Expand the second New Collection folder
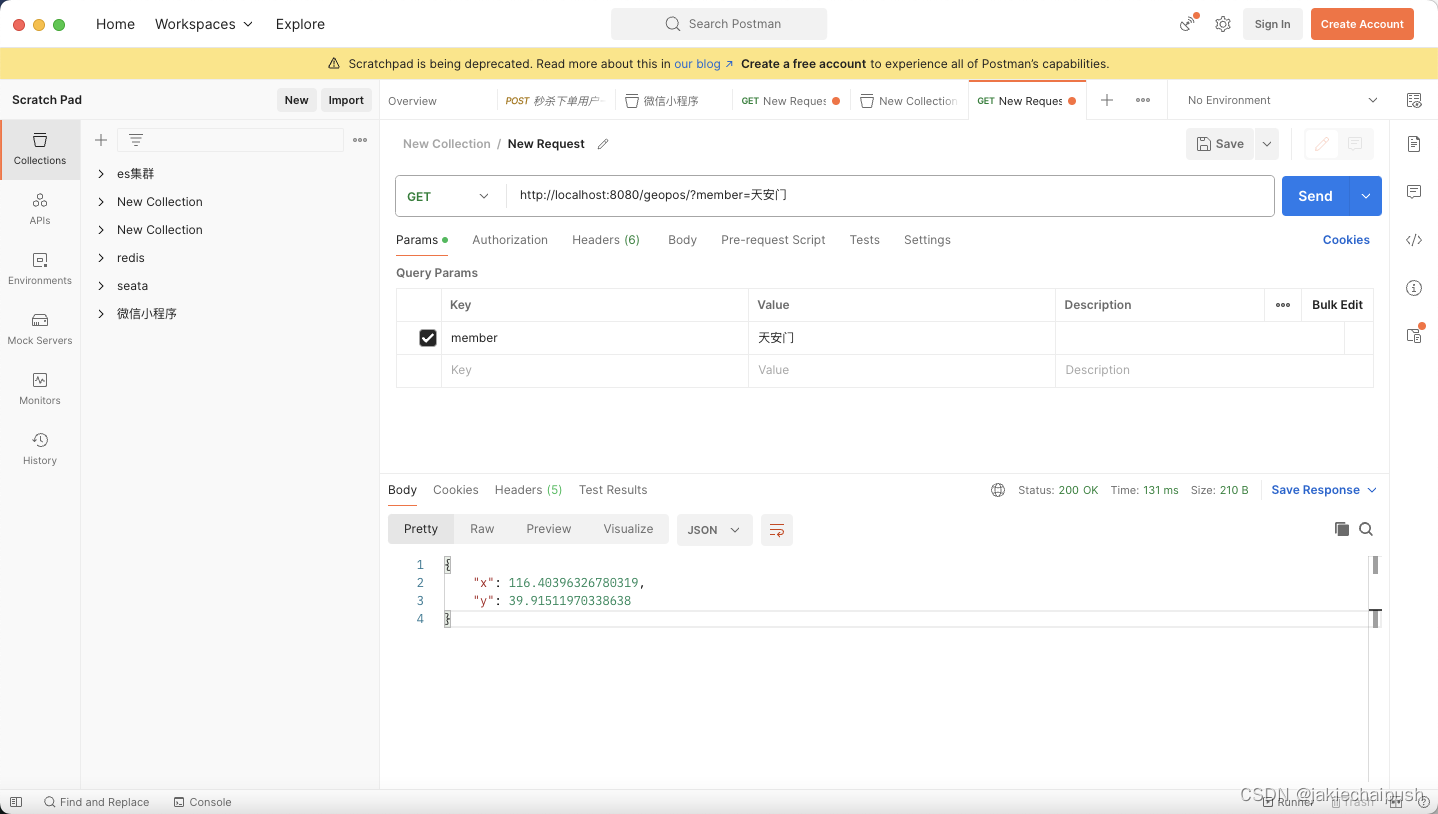This screenshot has width=1438, height=814. click(101, 230)
